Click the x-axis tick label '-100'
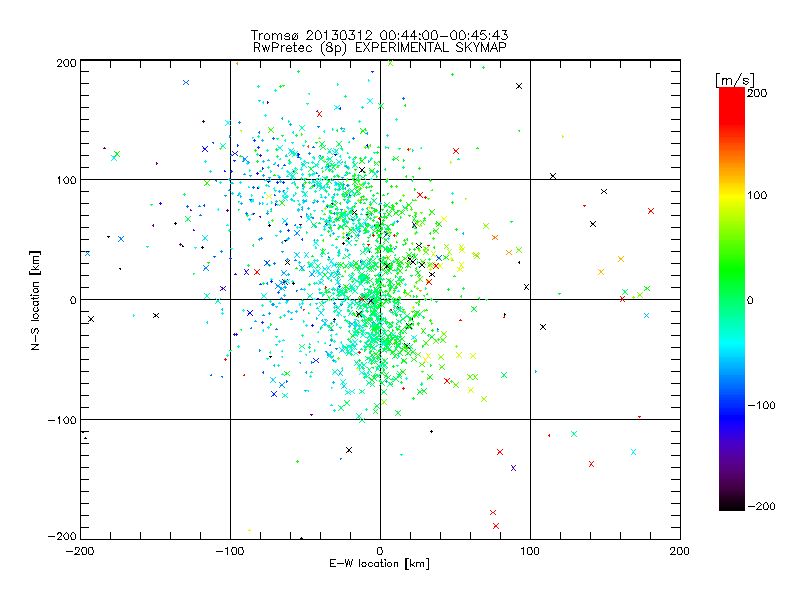This screenshot has width=800, height=600. tap(230, 551)
